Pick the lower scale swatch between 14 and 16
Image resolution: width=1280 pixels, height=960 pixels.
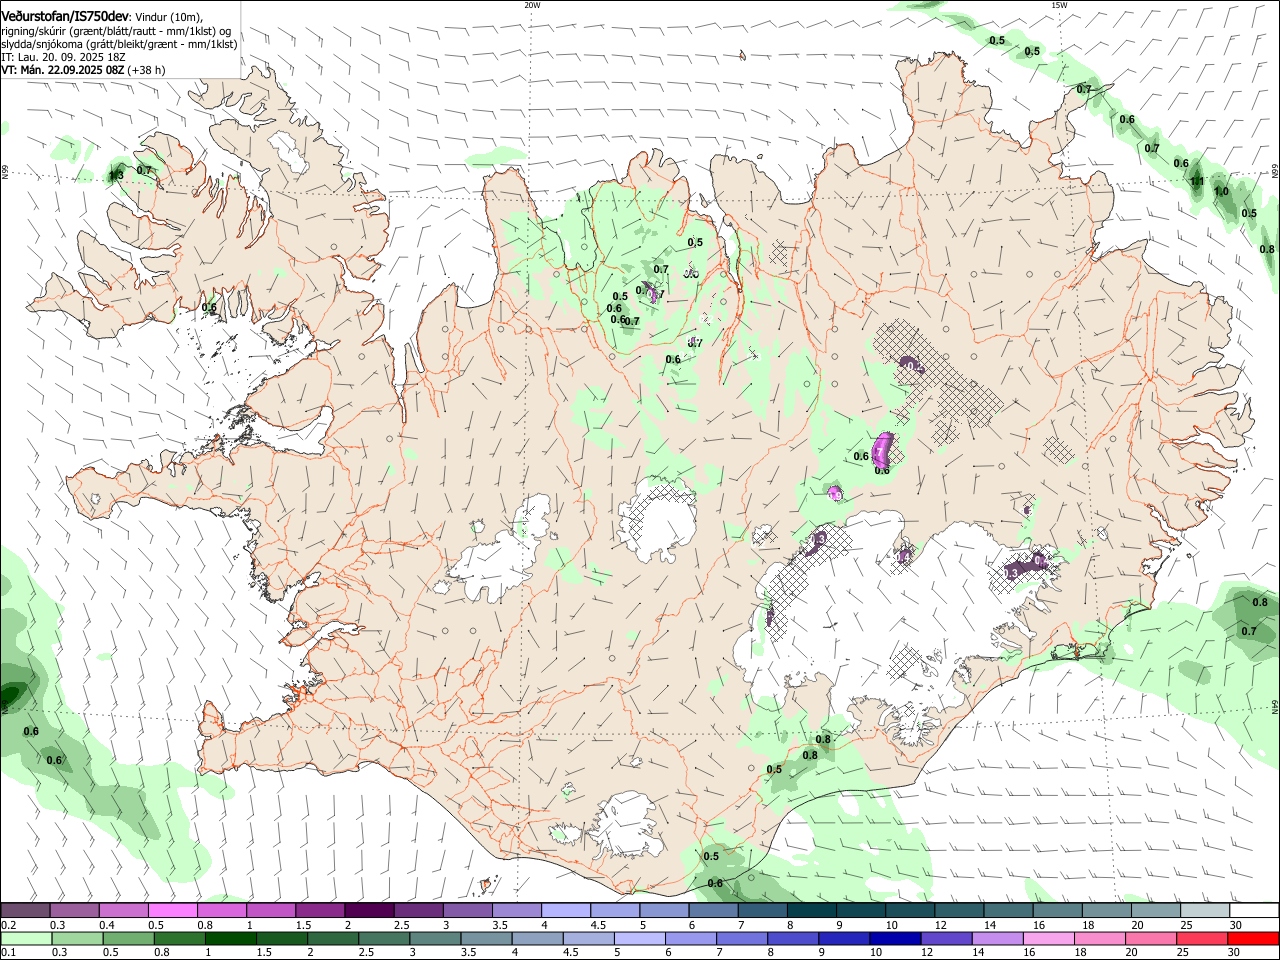click(996, 938)
